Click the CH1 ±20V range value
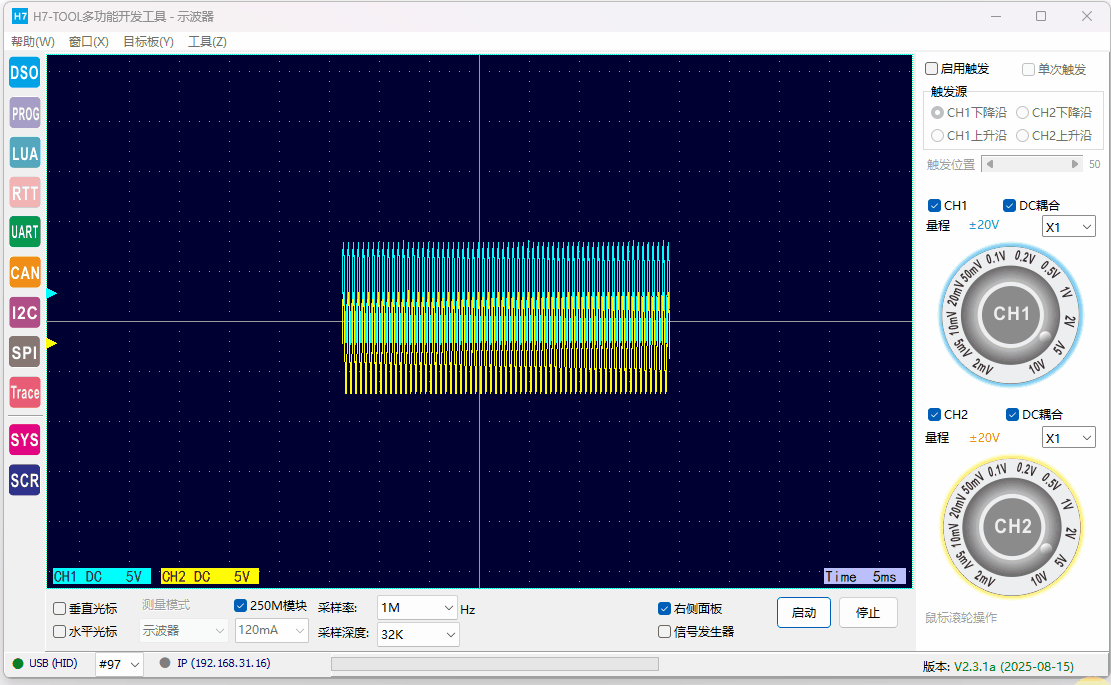 [983, 225]
